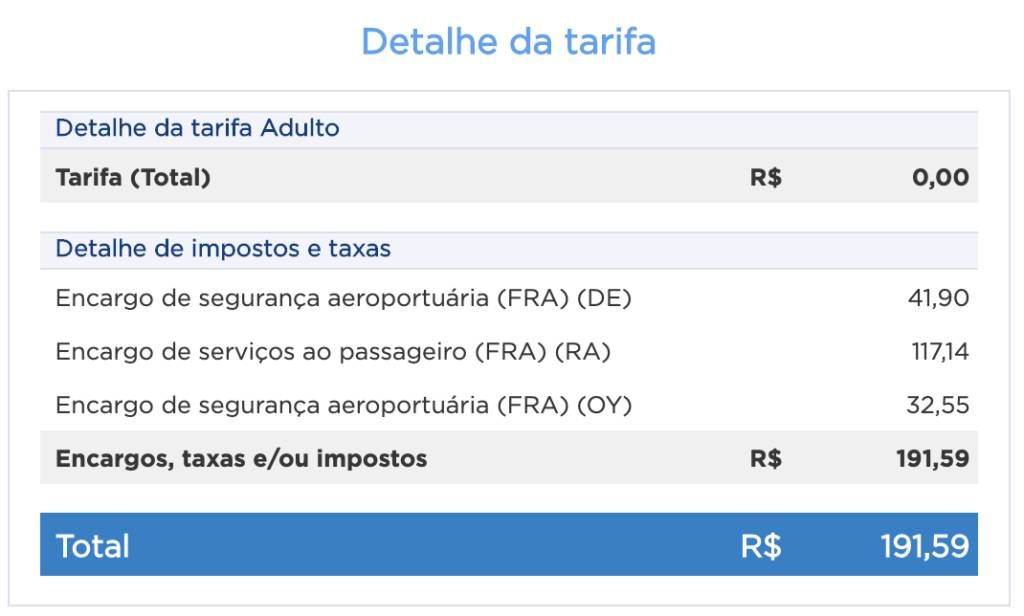The image size is (1024, 616).
Task: Select the 0,00 tarifa amount
Action: point(940,178)
